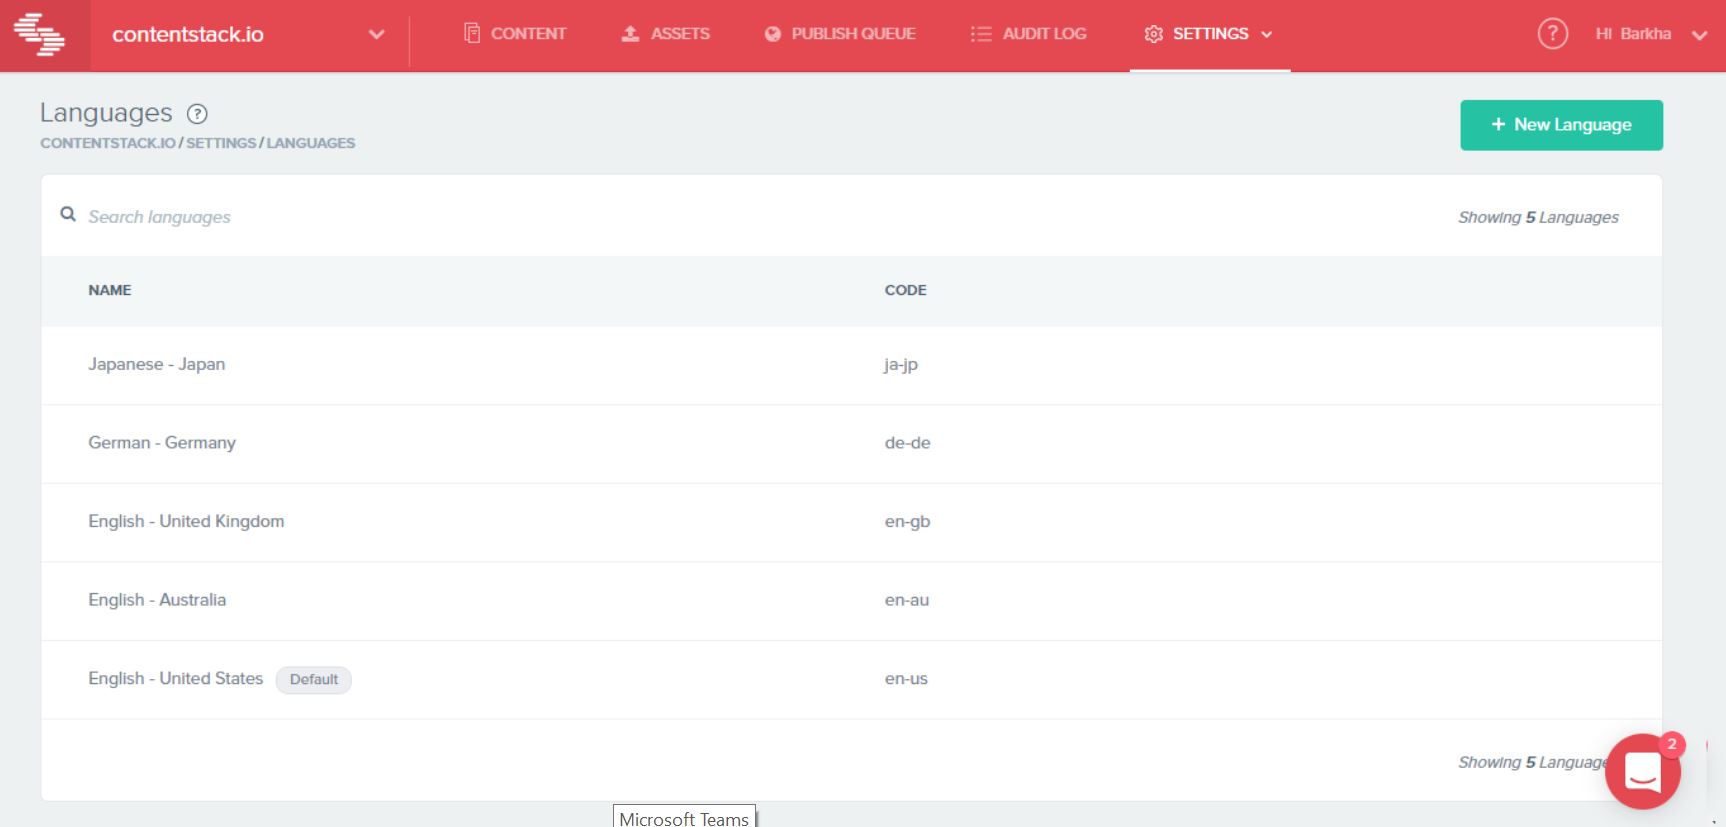Go to the Content tab

click(515, 34)
